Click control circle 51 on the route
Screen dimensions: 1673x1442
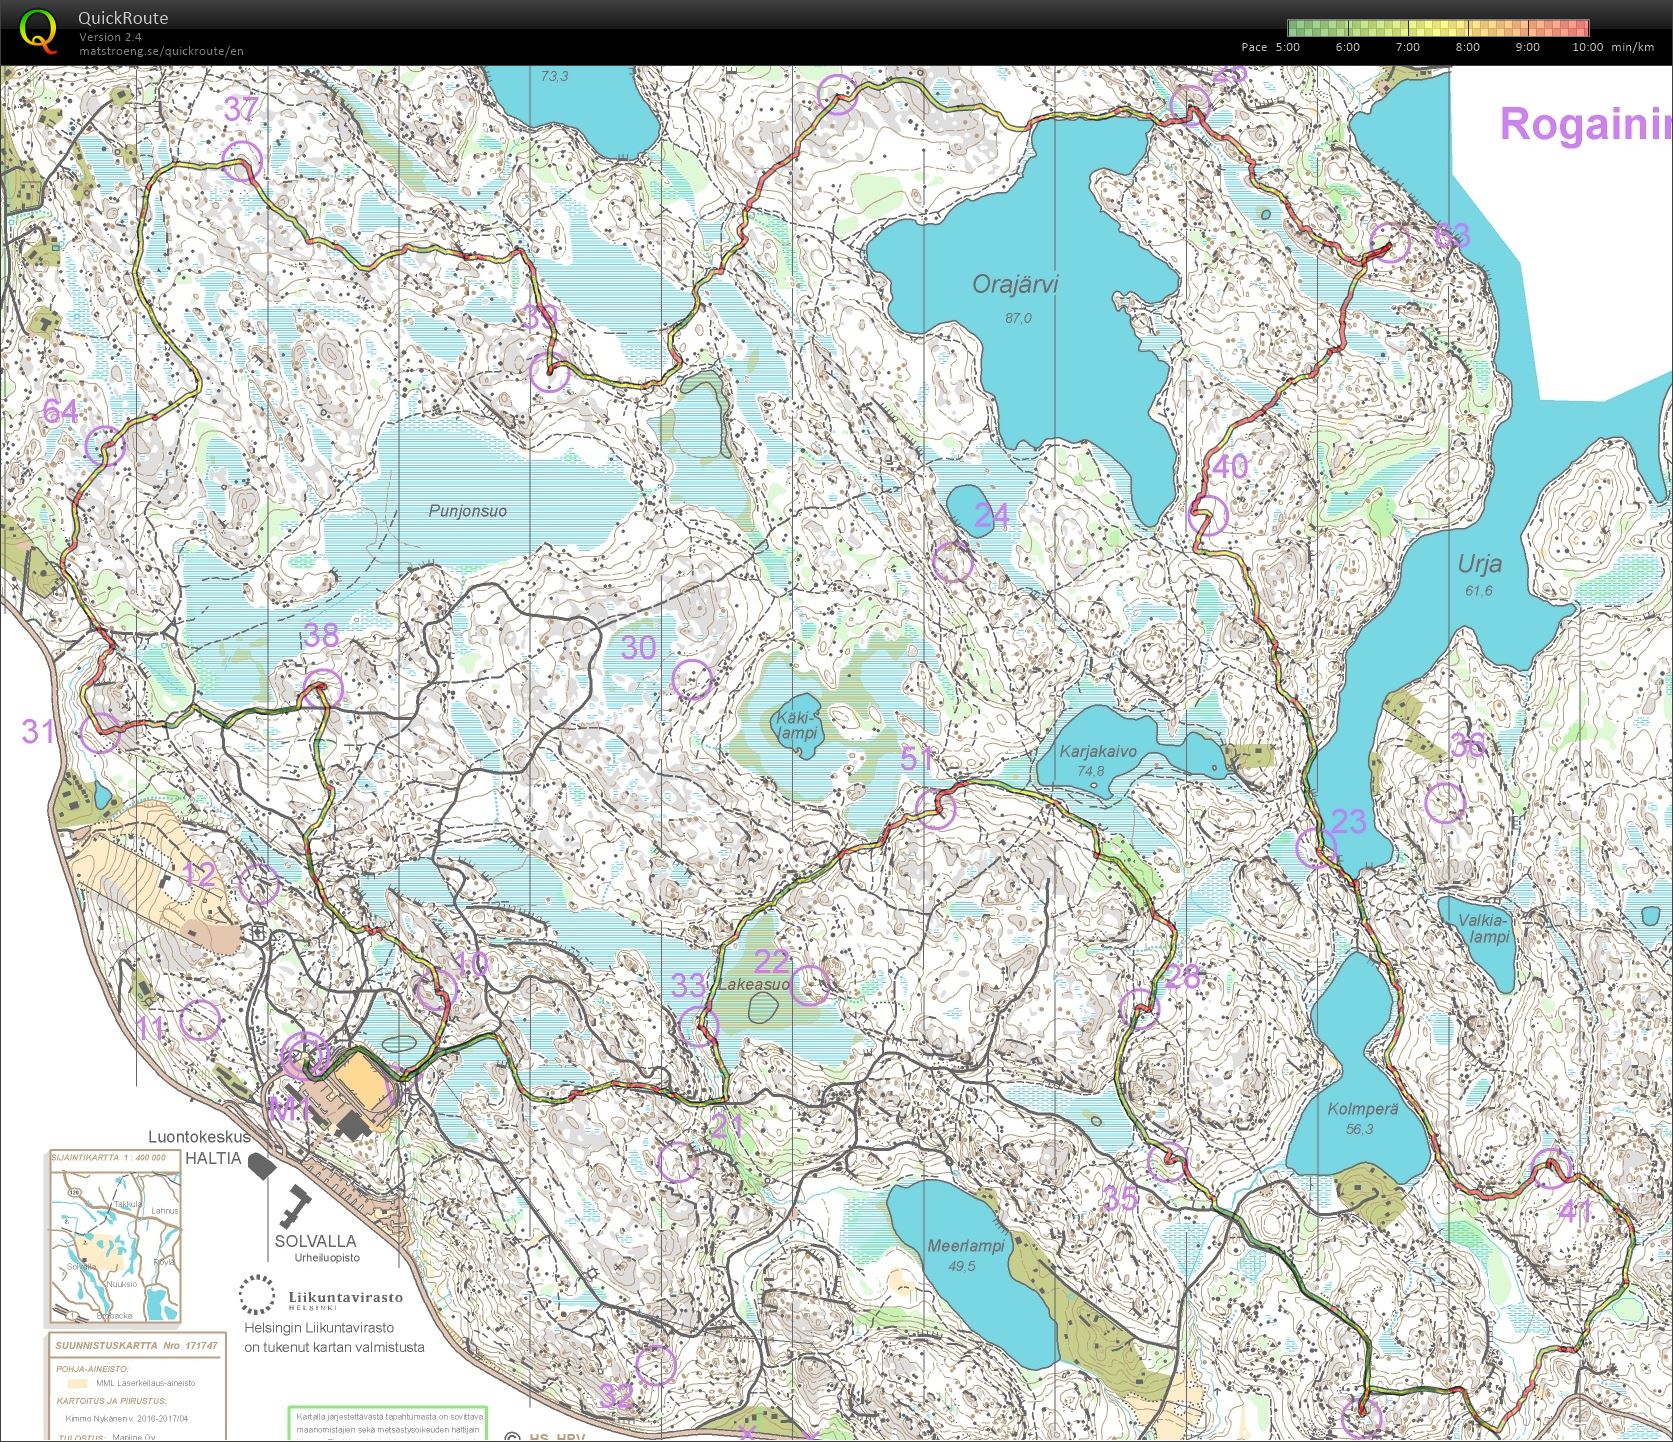(936, 808)
